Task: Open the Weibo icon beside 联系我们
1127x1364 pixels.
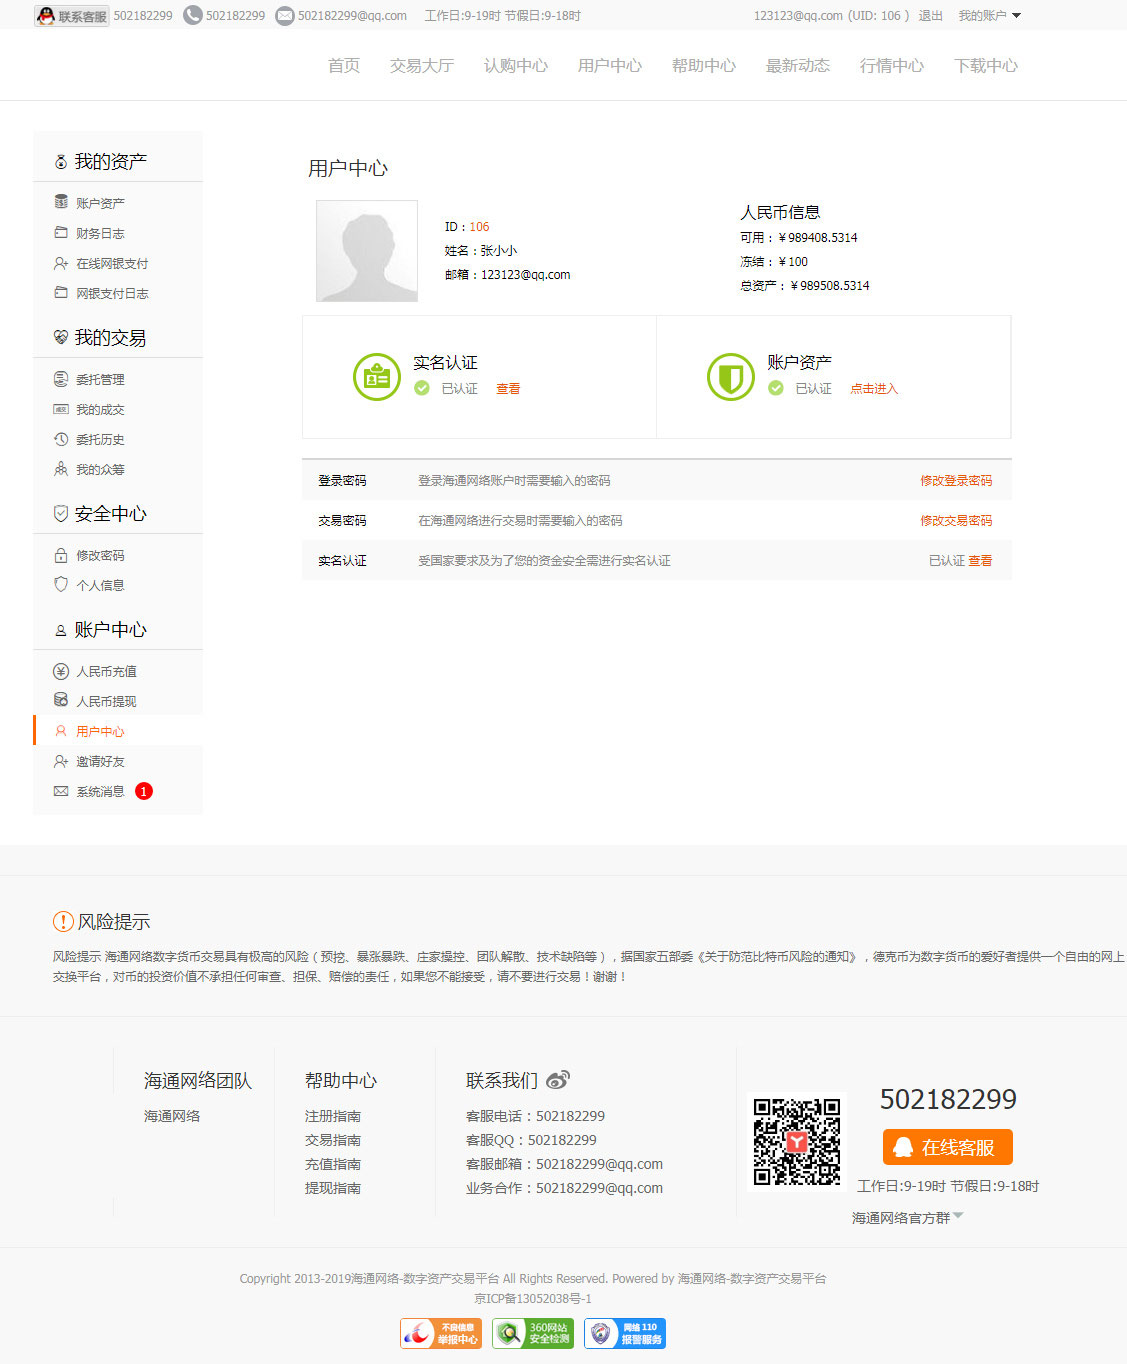Action: tap(558, 1080)
